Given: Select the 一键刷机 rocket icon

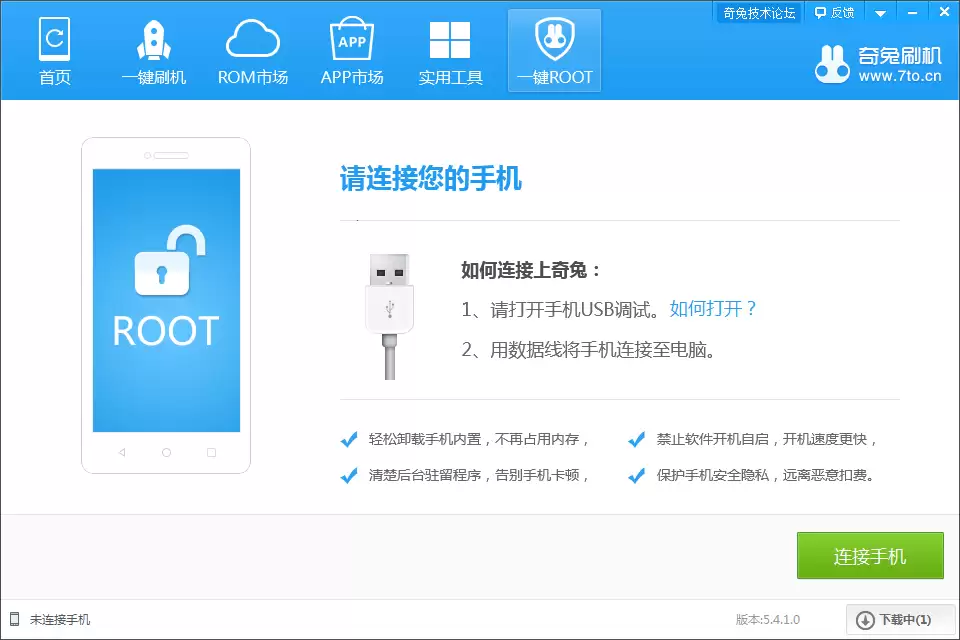Looking at the screenshot, I should click(153, 40).
